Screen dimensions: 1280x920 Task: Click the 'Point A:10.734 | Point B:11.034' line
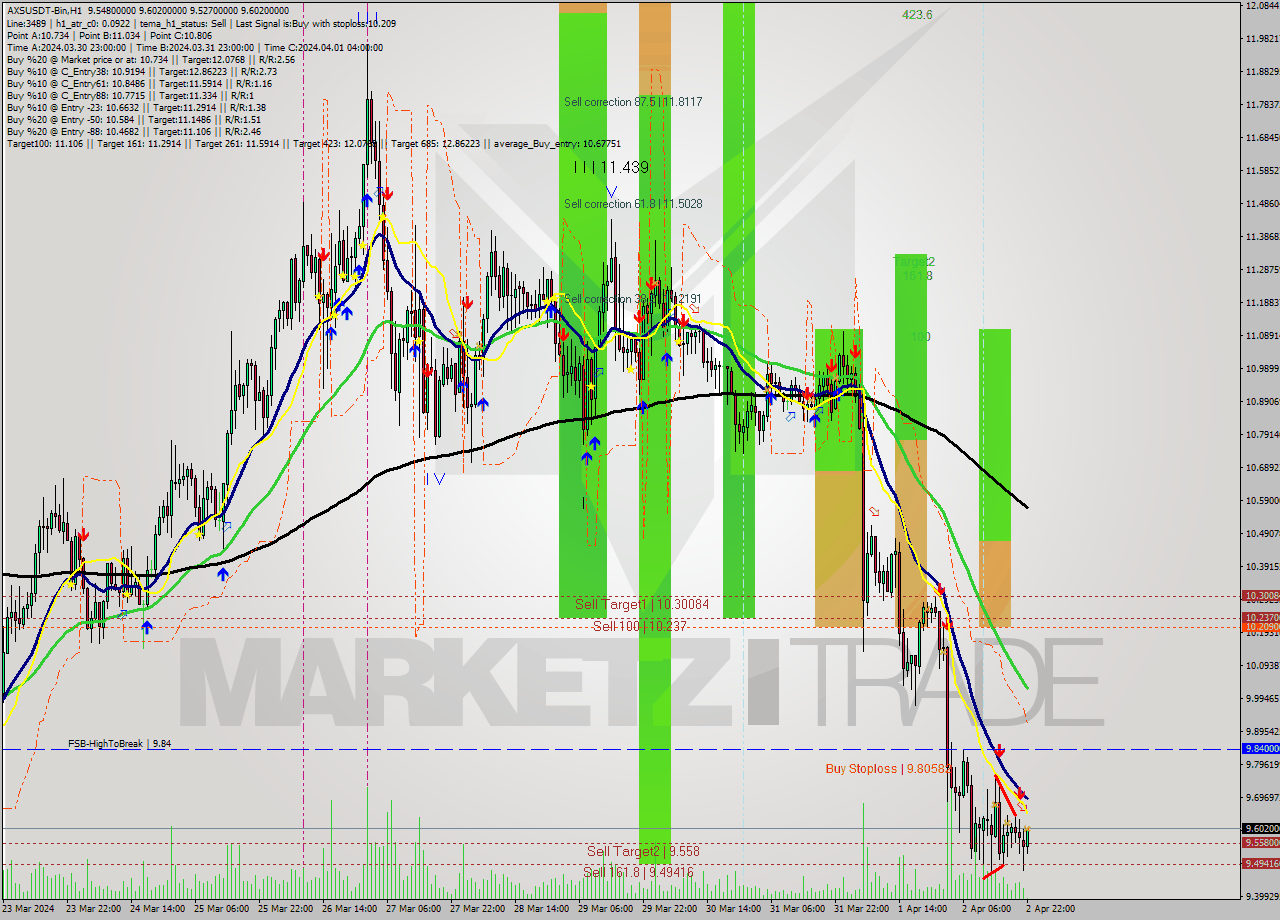point(108,35)
